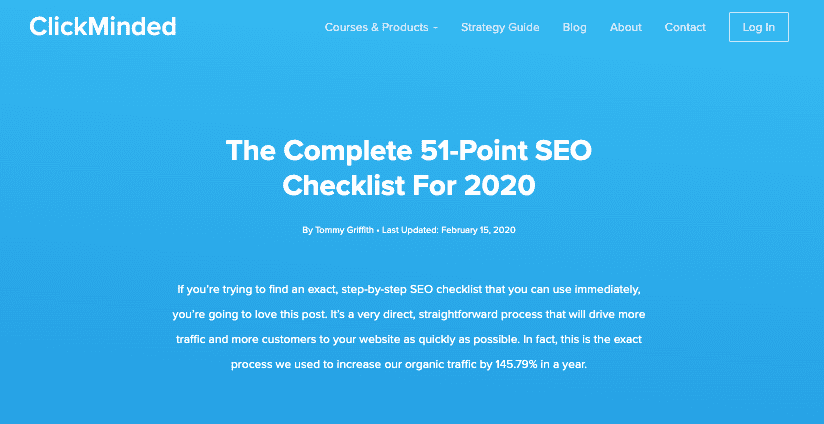This screenshot has height=424, width=824.
Task: Click the ClickMinded logo
Action: coord(102,26)
